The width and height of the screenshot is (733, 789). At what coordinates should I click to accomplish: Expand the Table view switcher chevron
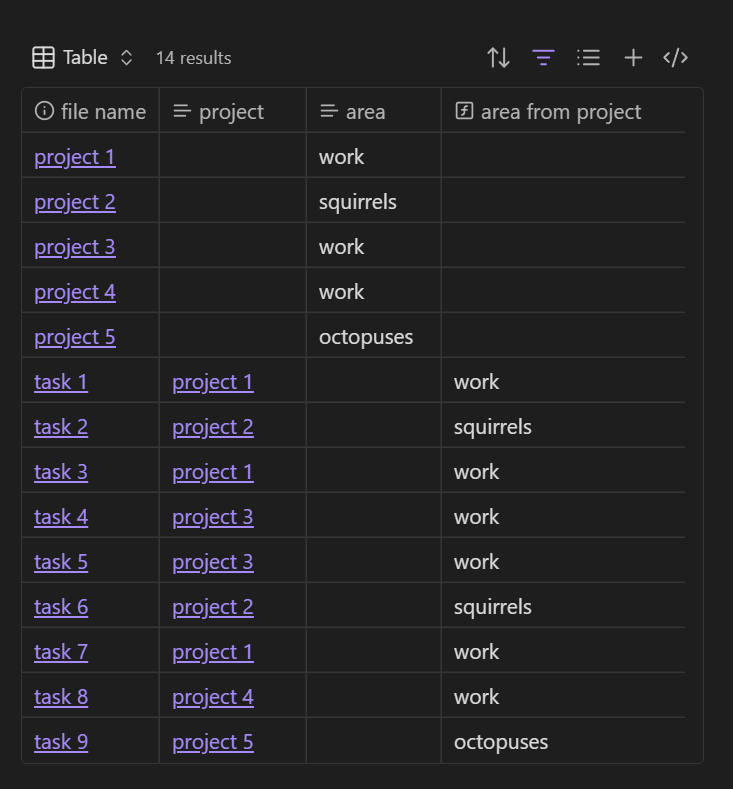[126, 58]
